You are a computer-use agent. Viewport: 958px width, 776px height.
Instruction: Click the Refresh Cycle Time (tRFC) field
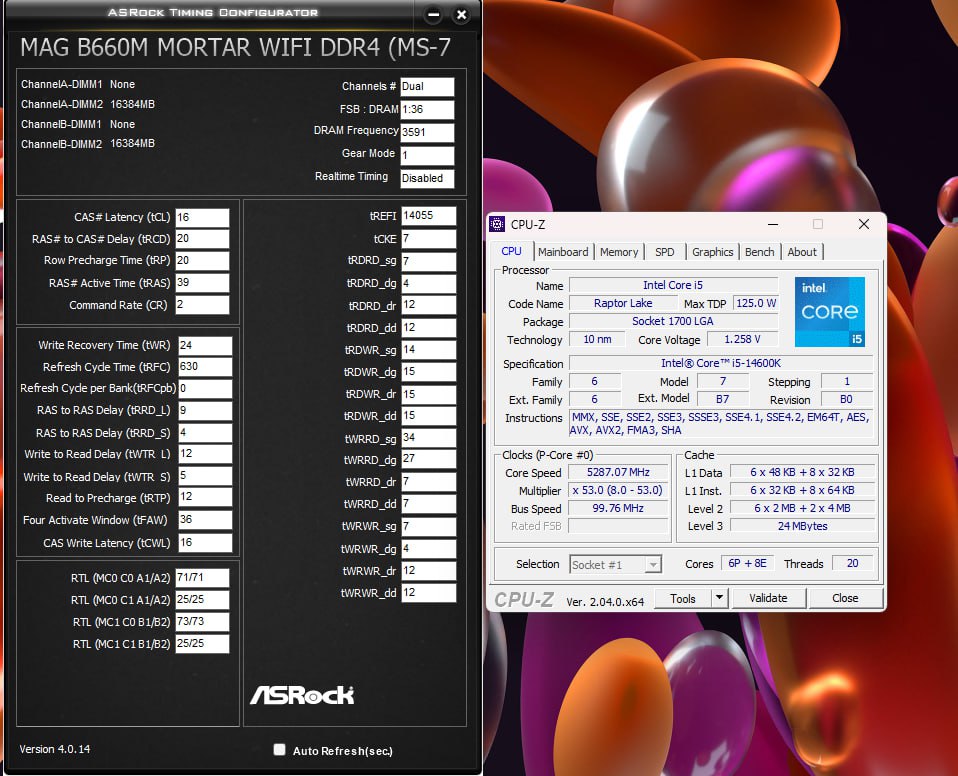(x=205, y=367)
